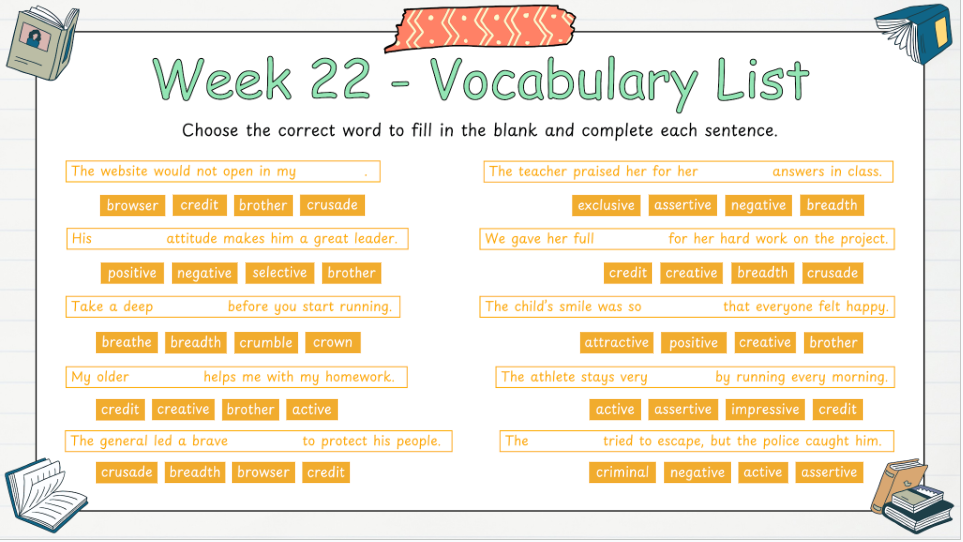Pick the 'breathe' answer option

[x=127, y=342]
